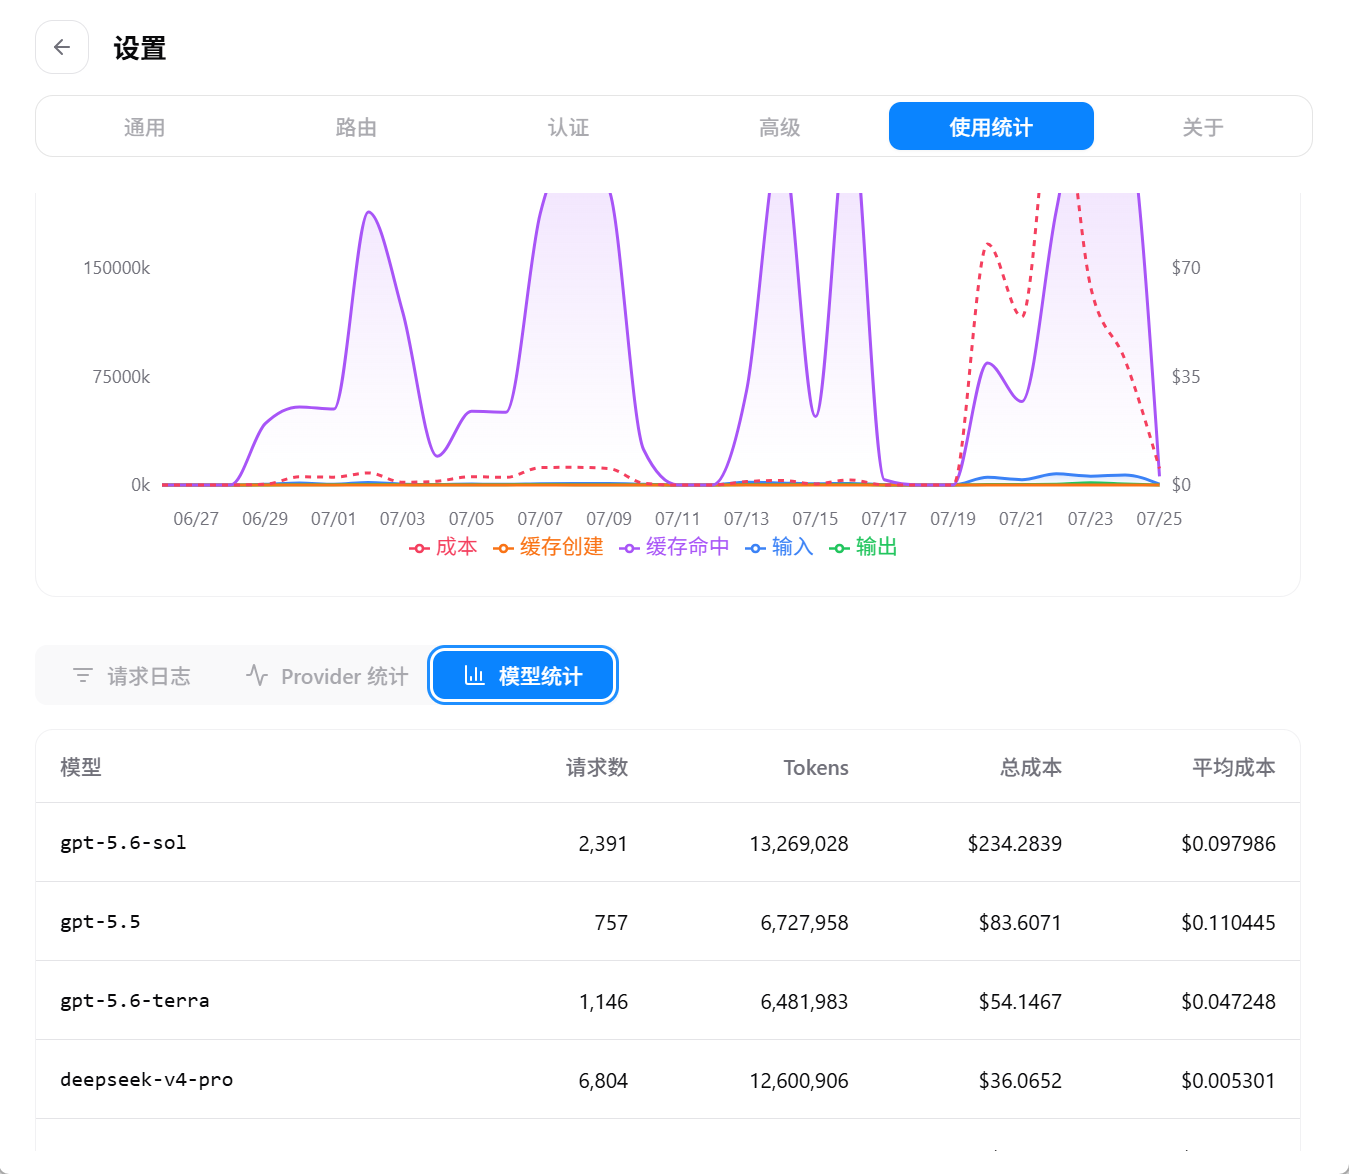Hide the 缓存命中 chart series
Viewport: 1349px width, 1174px height.
[675, 547]
